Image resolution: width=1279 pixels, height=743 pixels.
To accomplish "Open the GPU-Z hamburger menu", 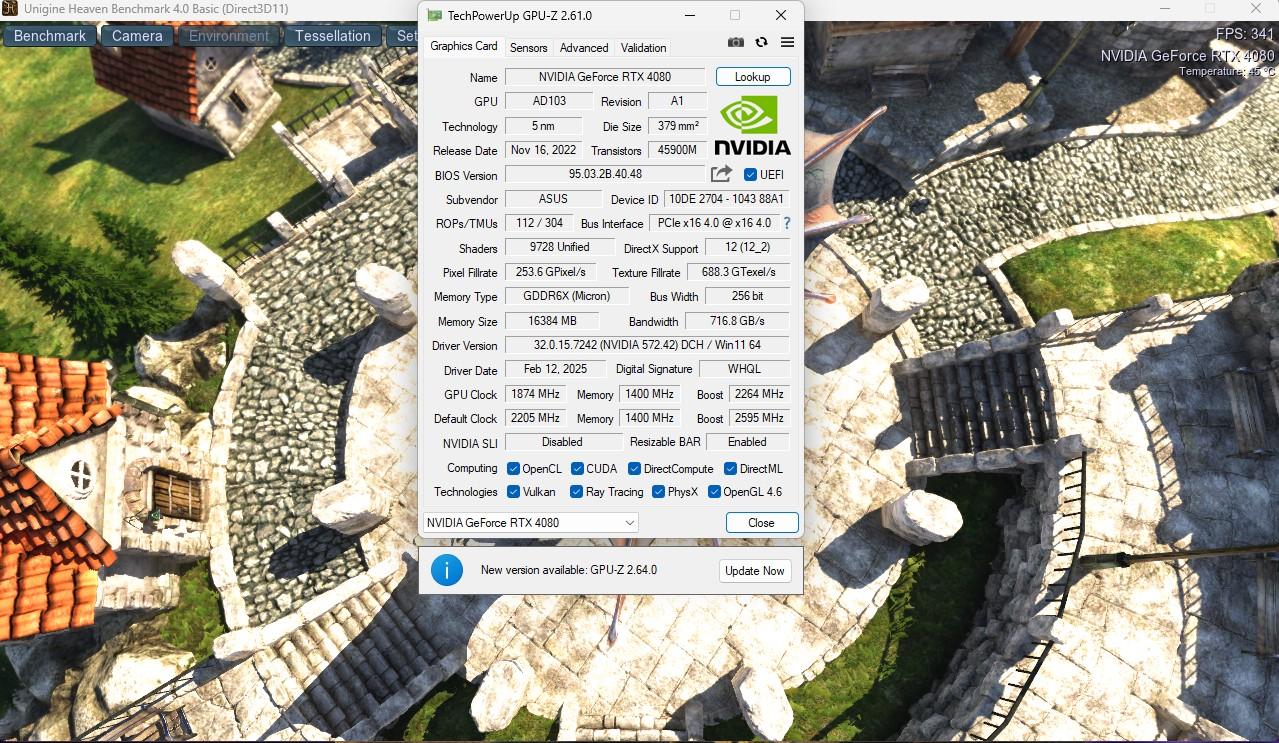I will tap(787, 42).
